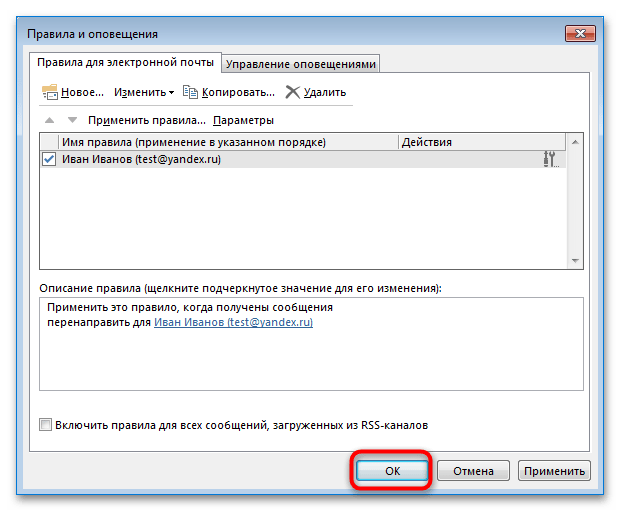Screen dimensions: 620x511
Task: Open the Изменить dropdown menu
Action: [144, 92]
